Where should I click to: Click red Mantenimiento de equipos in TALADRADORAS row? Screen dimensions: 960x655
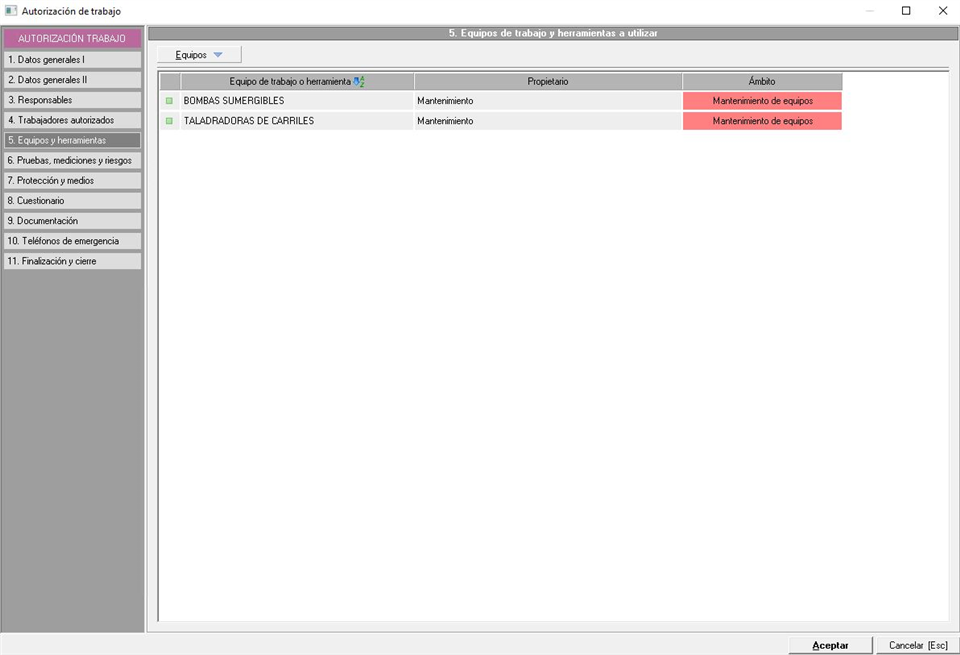point(762,121)
